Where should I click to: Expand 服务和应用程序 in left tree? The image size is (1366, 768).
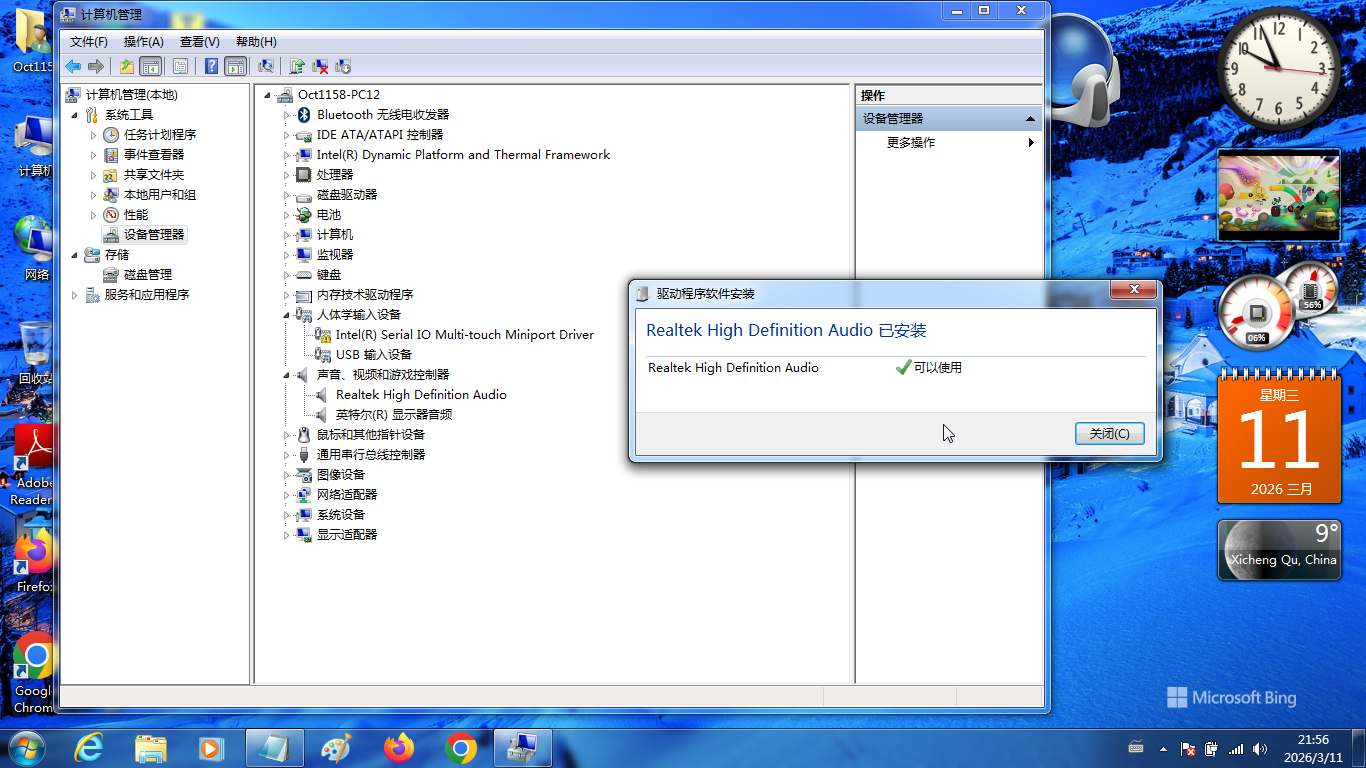pos(74,295)
